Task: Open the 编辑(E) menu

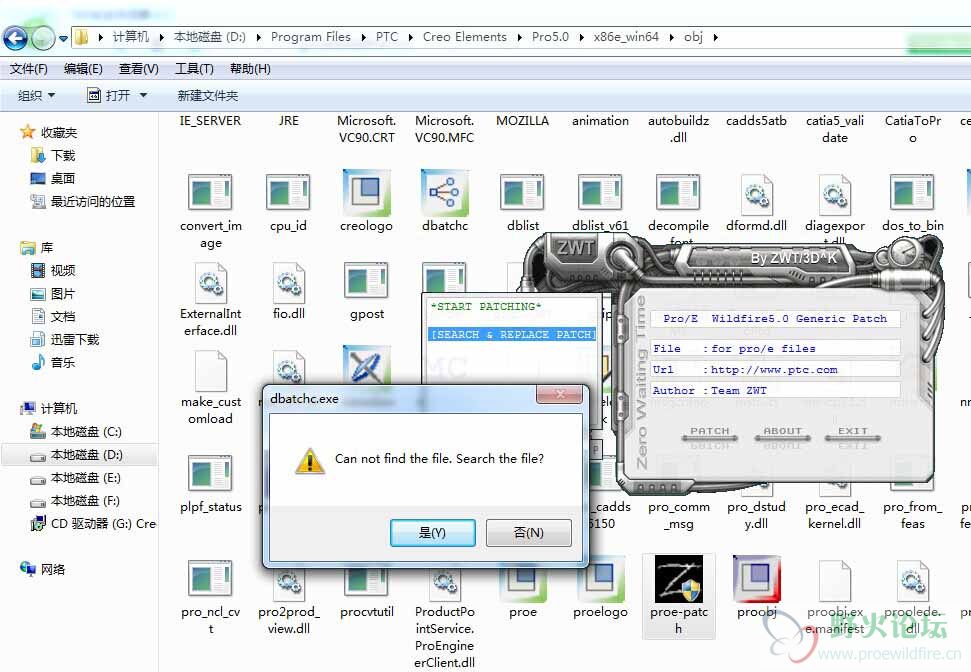Action: [x=83, y=69]
